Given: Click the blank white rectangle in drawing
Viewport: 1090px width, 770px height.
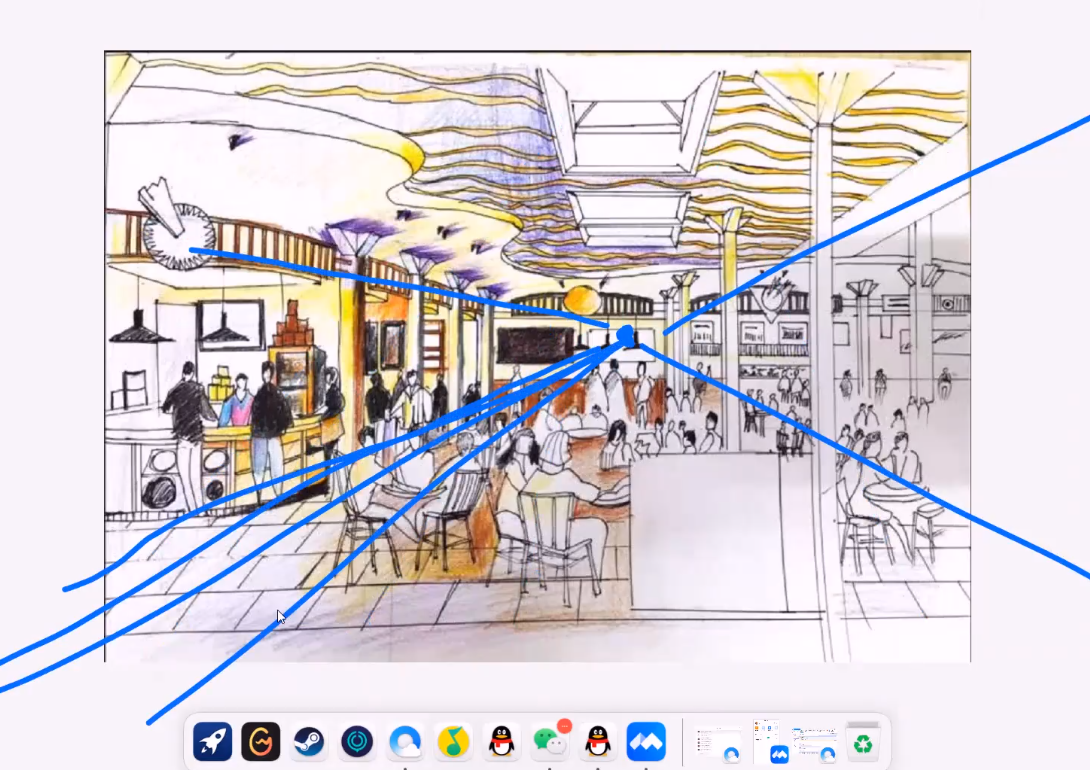Looking at the screenshot, I should pyautogui.click(x=705, y=530).
